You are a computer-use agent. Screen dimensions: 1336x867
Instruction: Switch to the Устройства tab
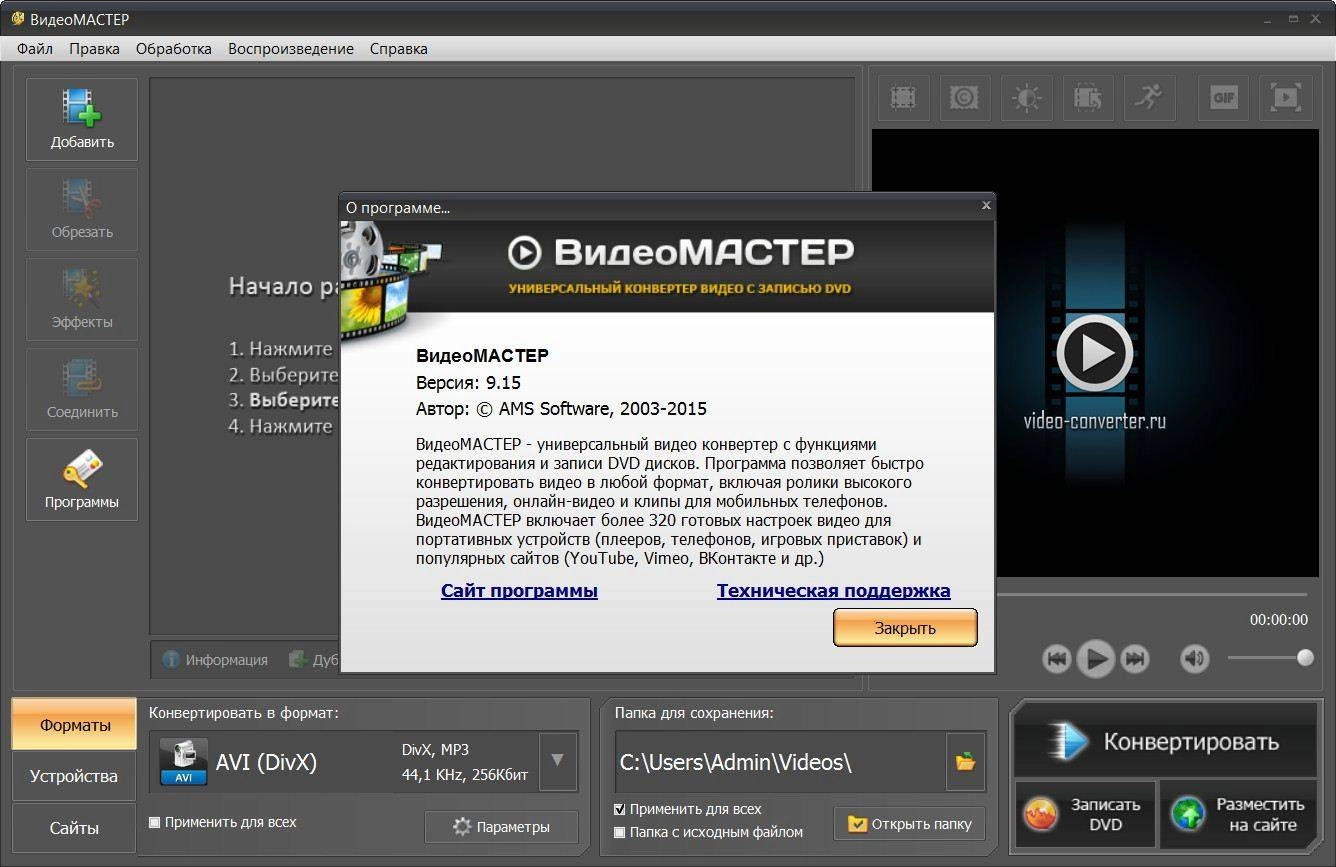click(x=74, y=776)
